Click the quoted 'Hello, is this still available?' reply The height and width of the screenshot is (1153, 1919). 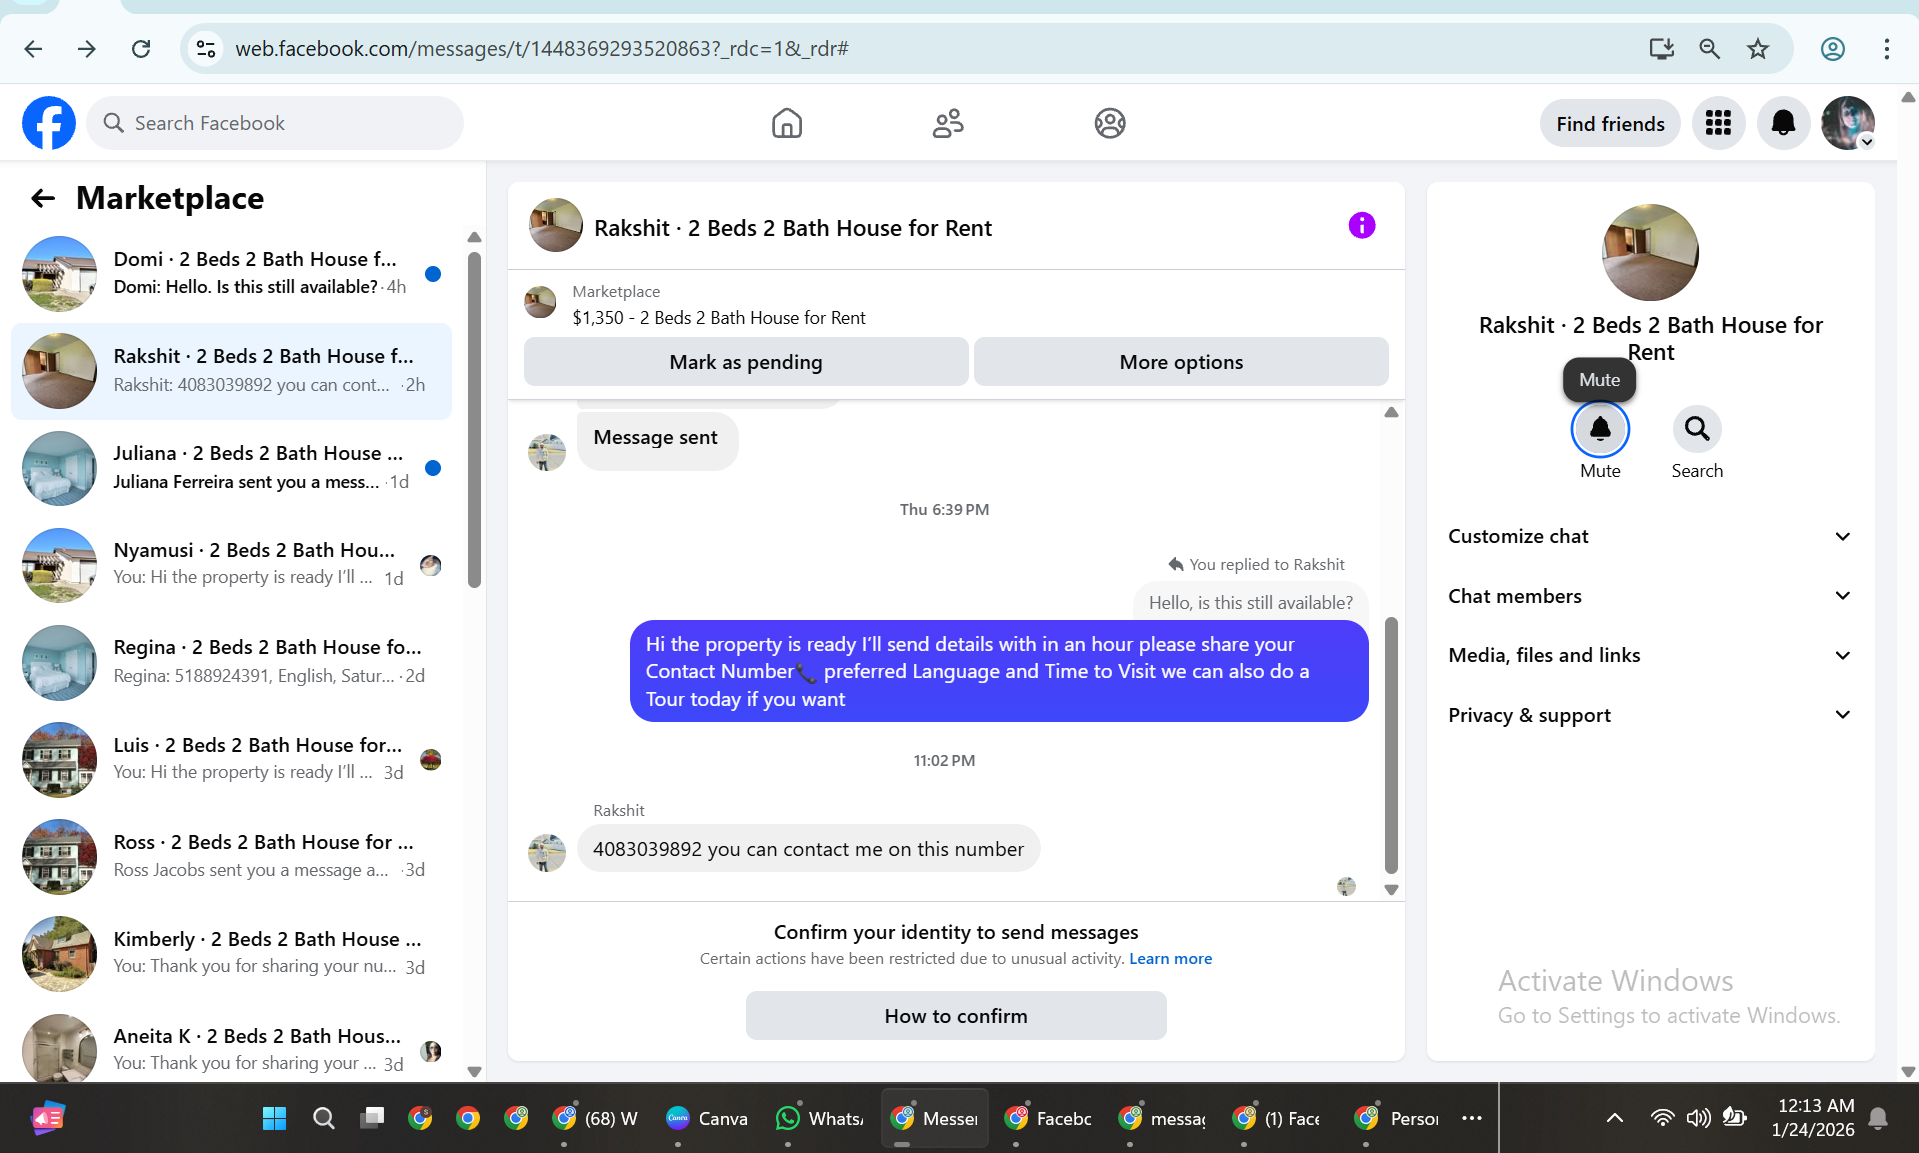(1250, 602)
